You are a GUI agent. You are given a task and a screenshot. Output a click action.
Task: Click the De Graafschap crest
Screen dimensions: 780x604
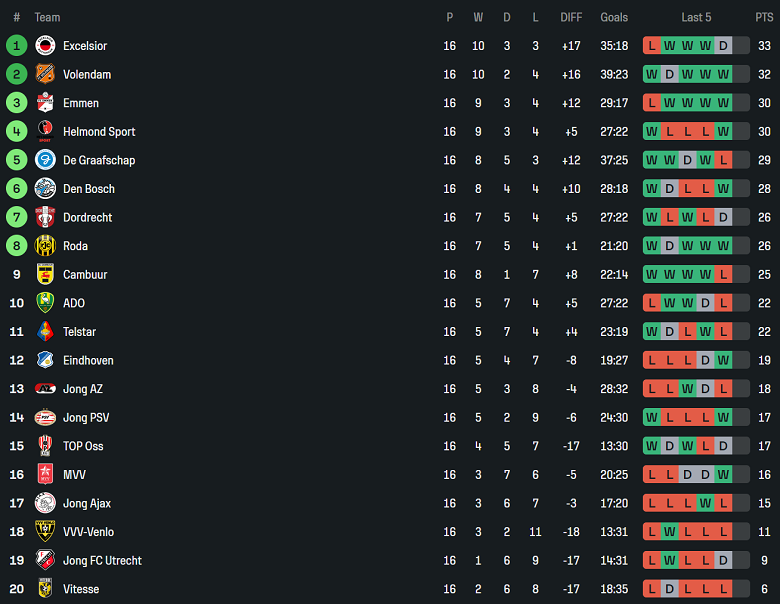click(45, 160)
